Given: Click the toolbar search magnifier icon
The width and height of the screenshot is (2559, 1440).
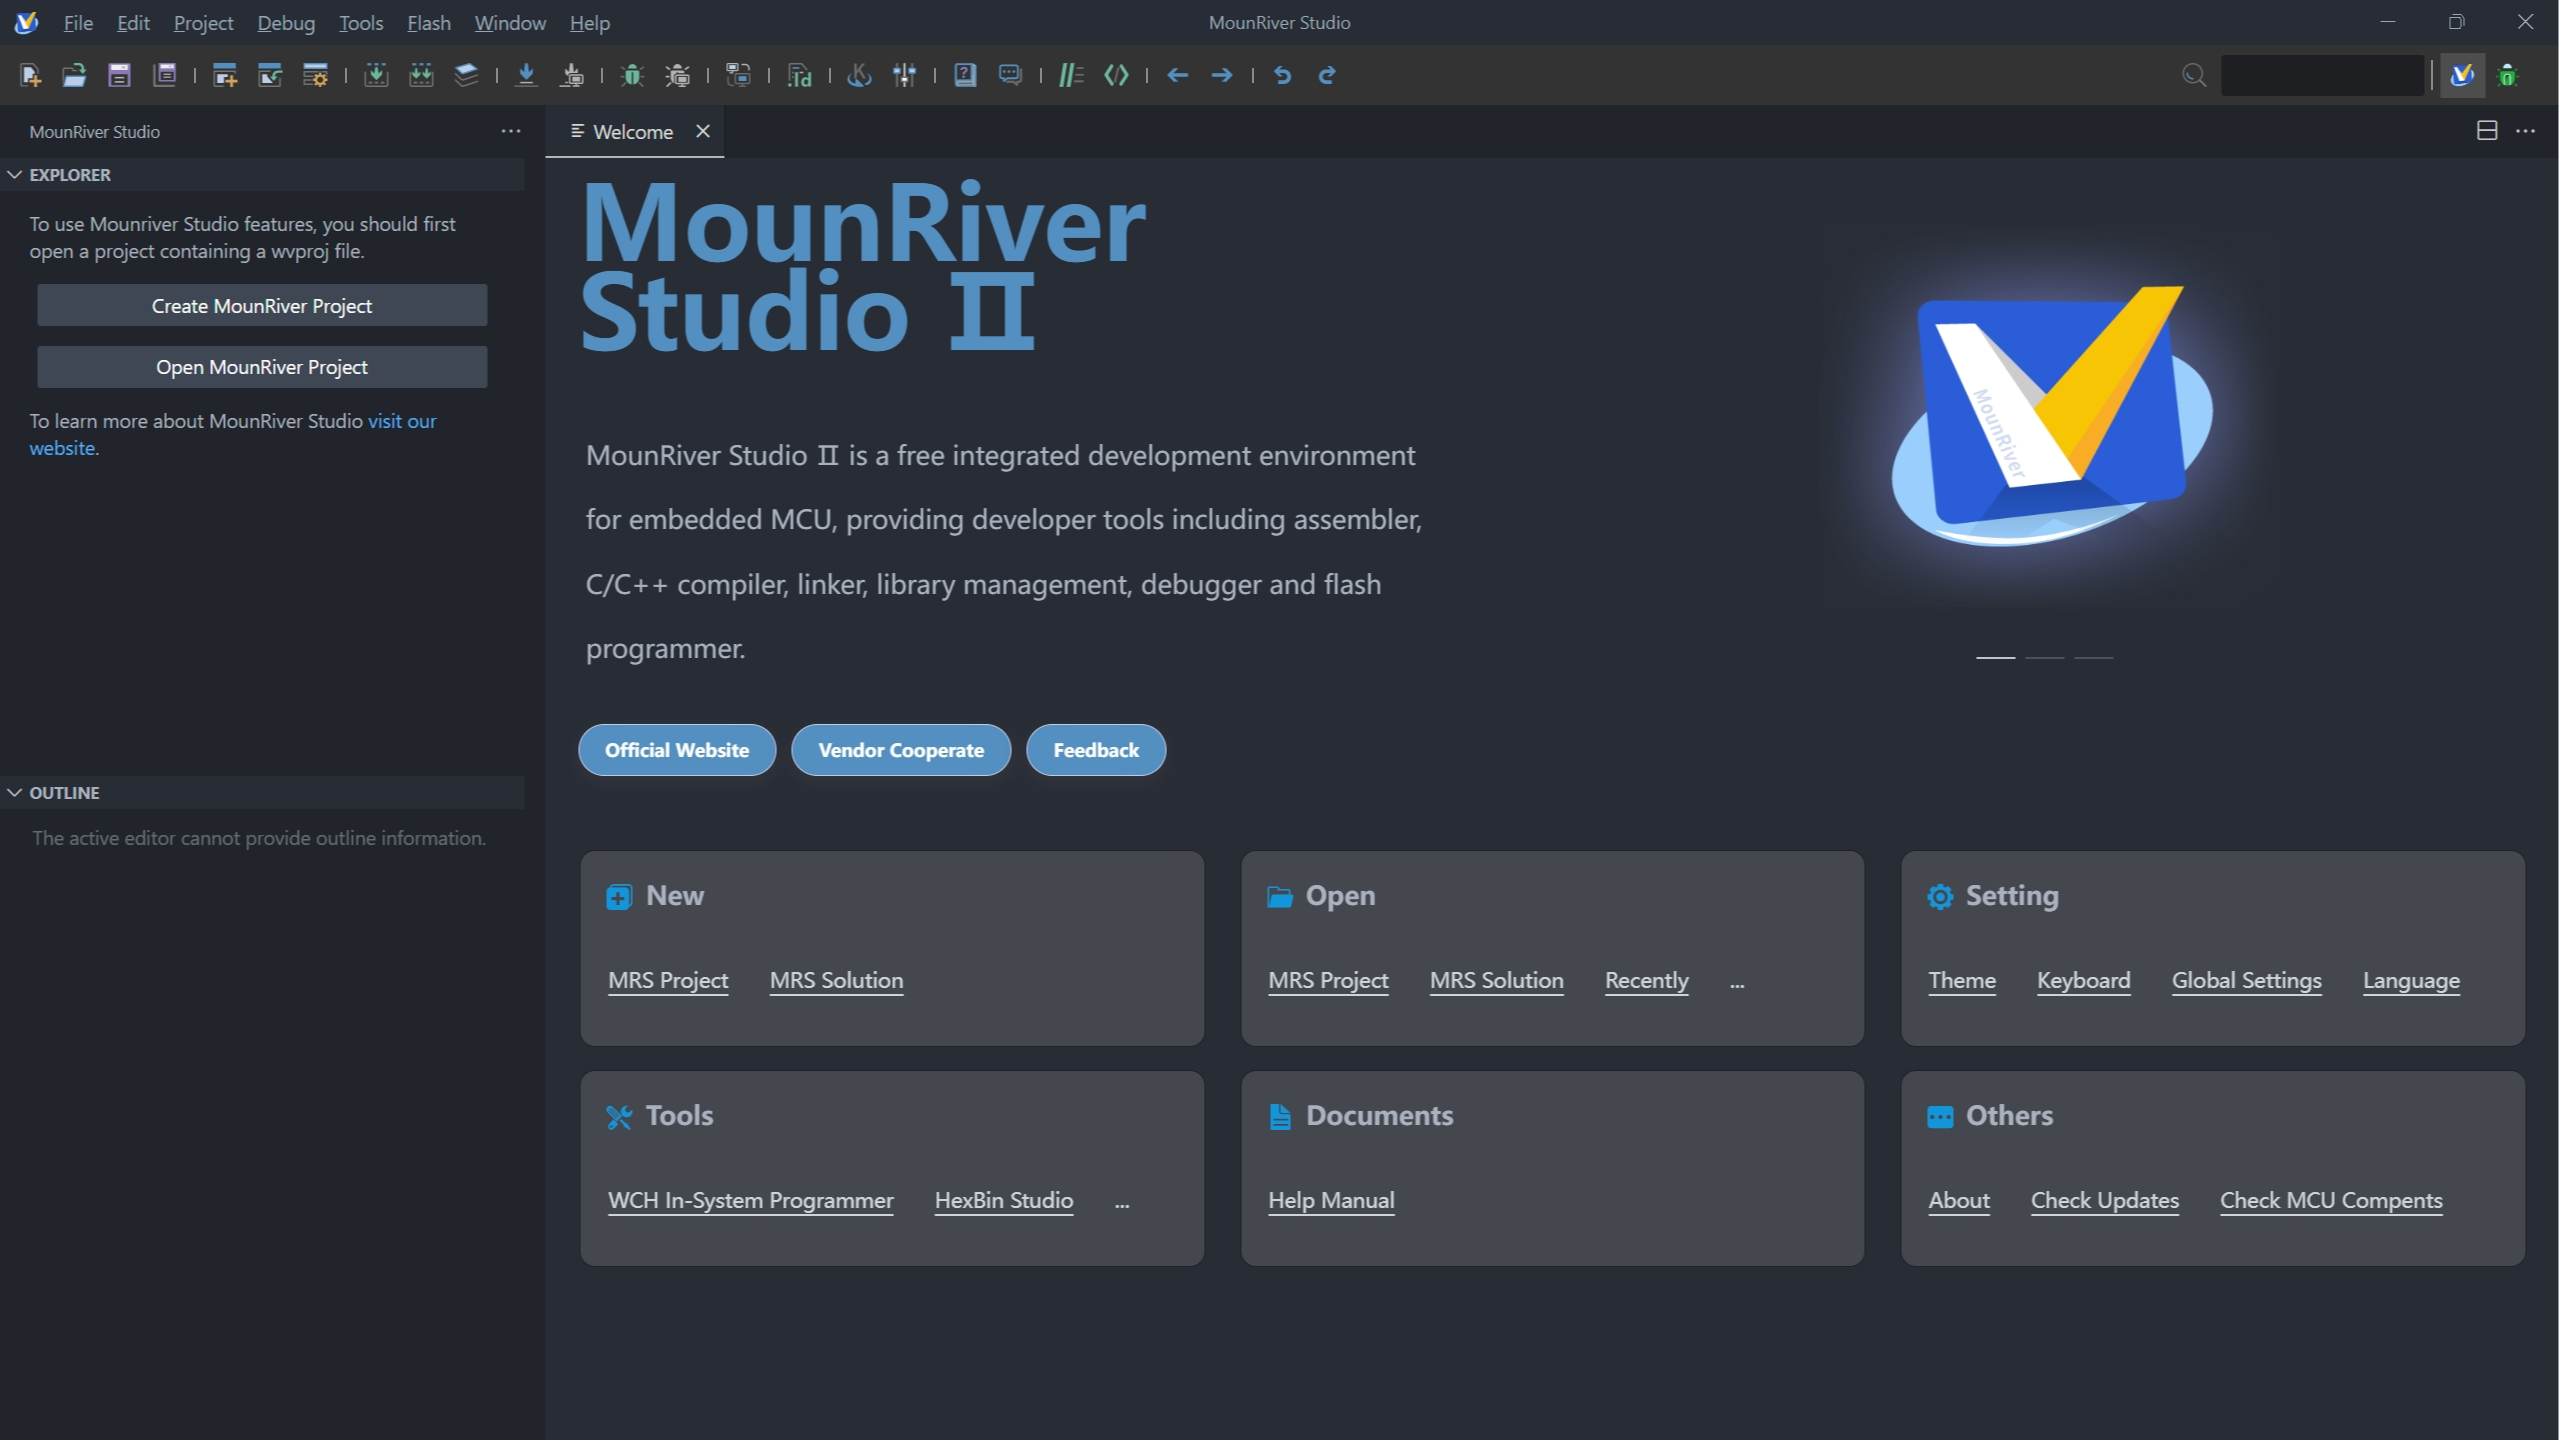Looking at the screenshot, I should (2193, 75).
